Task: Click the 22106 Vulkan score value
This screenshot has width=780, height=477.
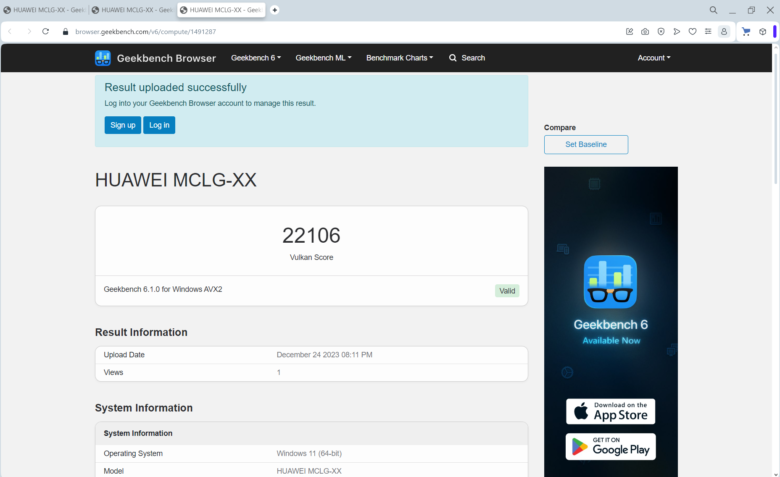Action: tap(311, 235)
